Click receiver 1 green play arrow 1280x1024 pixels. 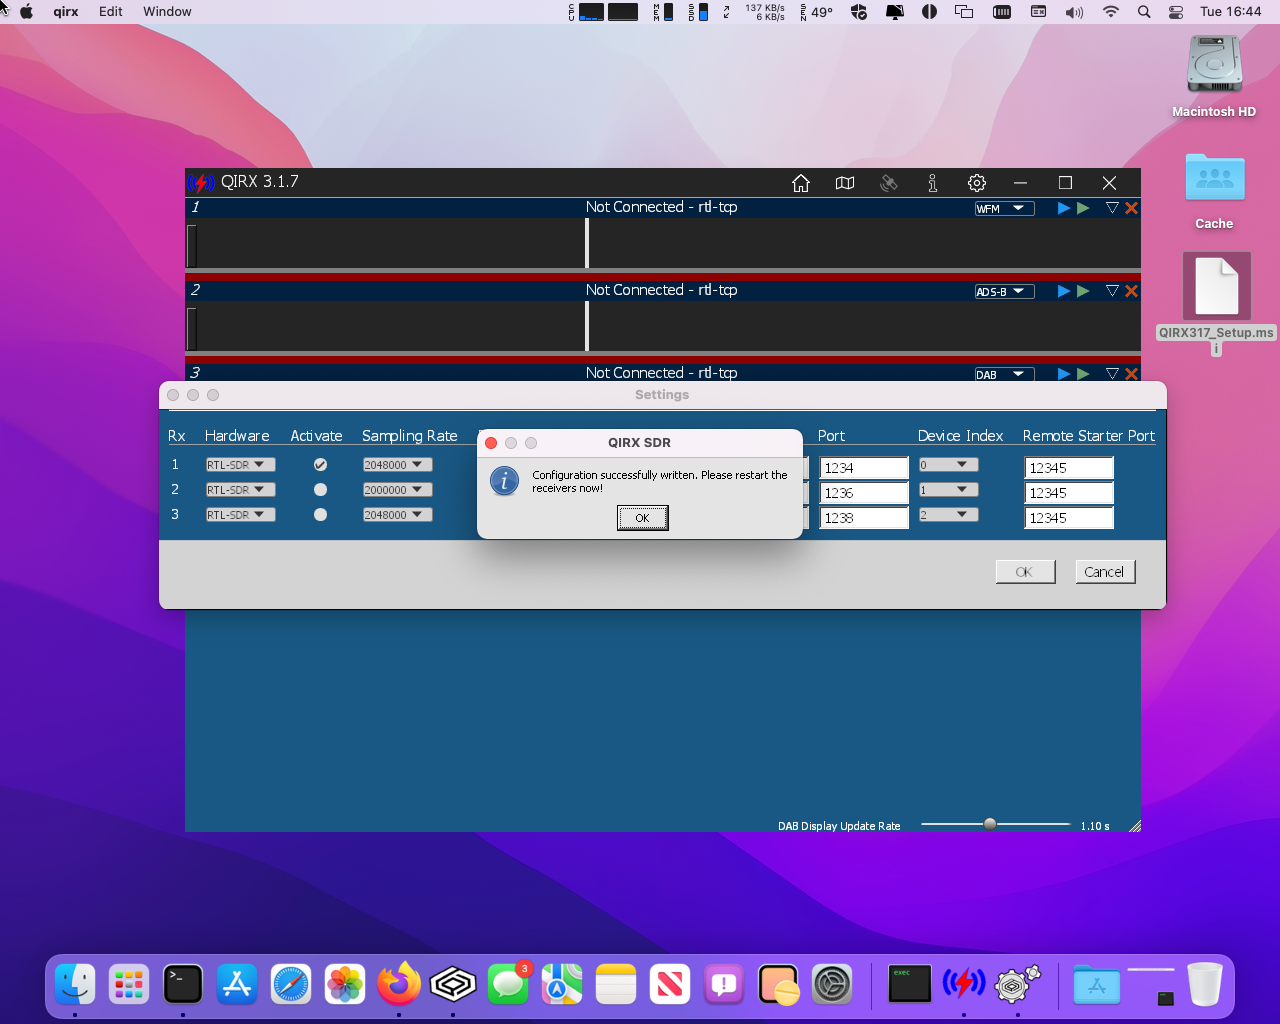click(1083, 208)
